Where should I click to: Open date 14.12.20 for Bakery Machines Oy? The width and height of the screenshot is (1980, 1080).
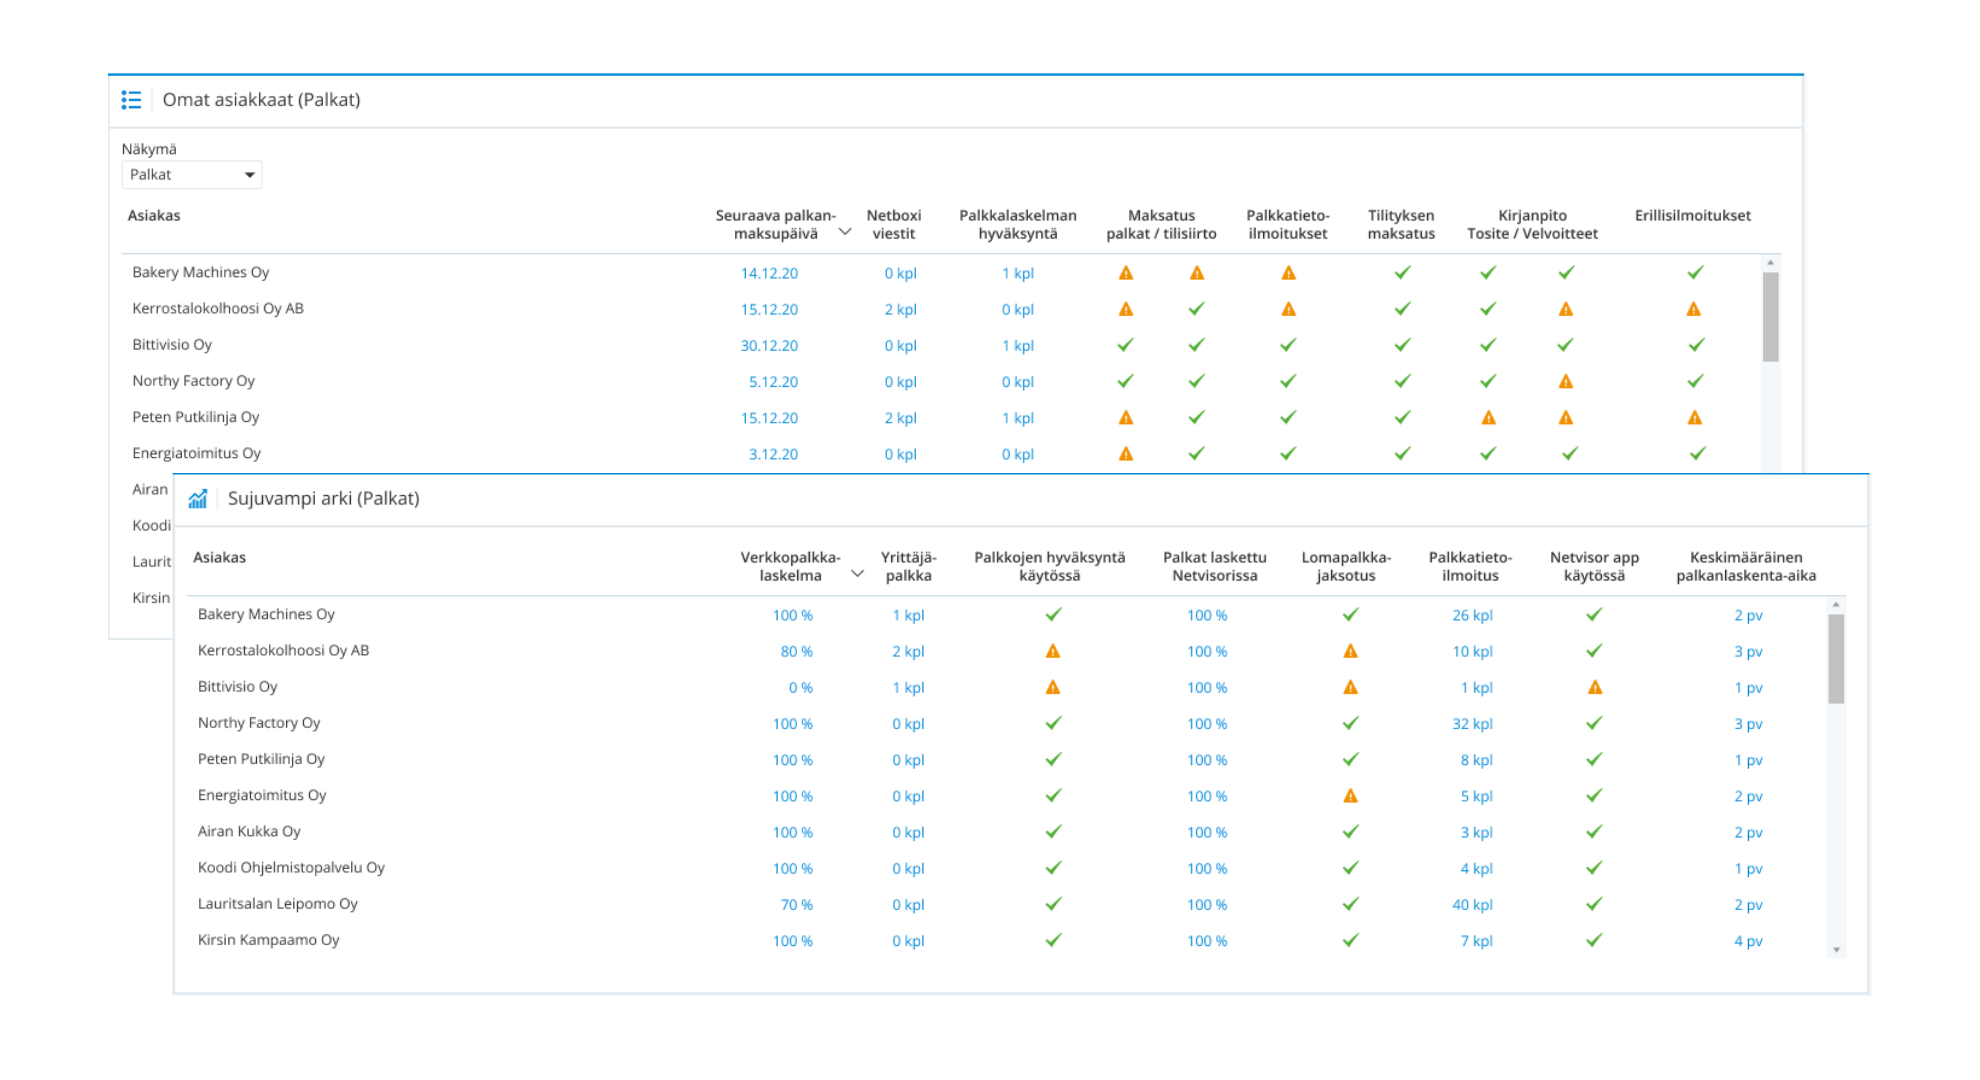[769, 273]
